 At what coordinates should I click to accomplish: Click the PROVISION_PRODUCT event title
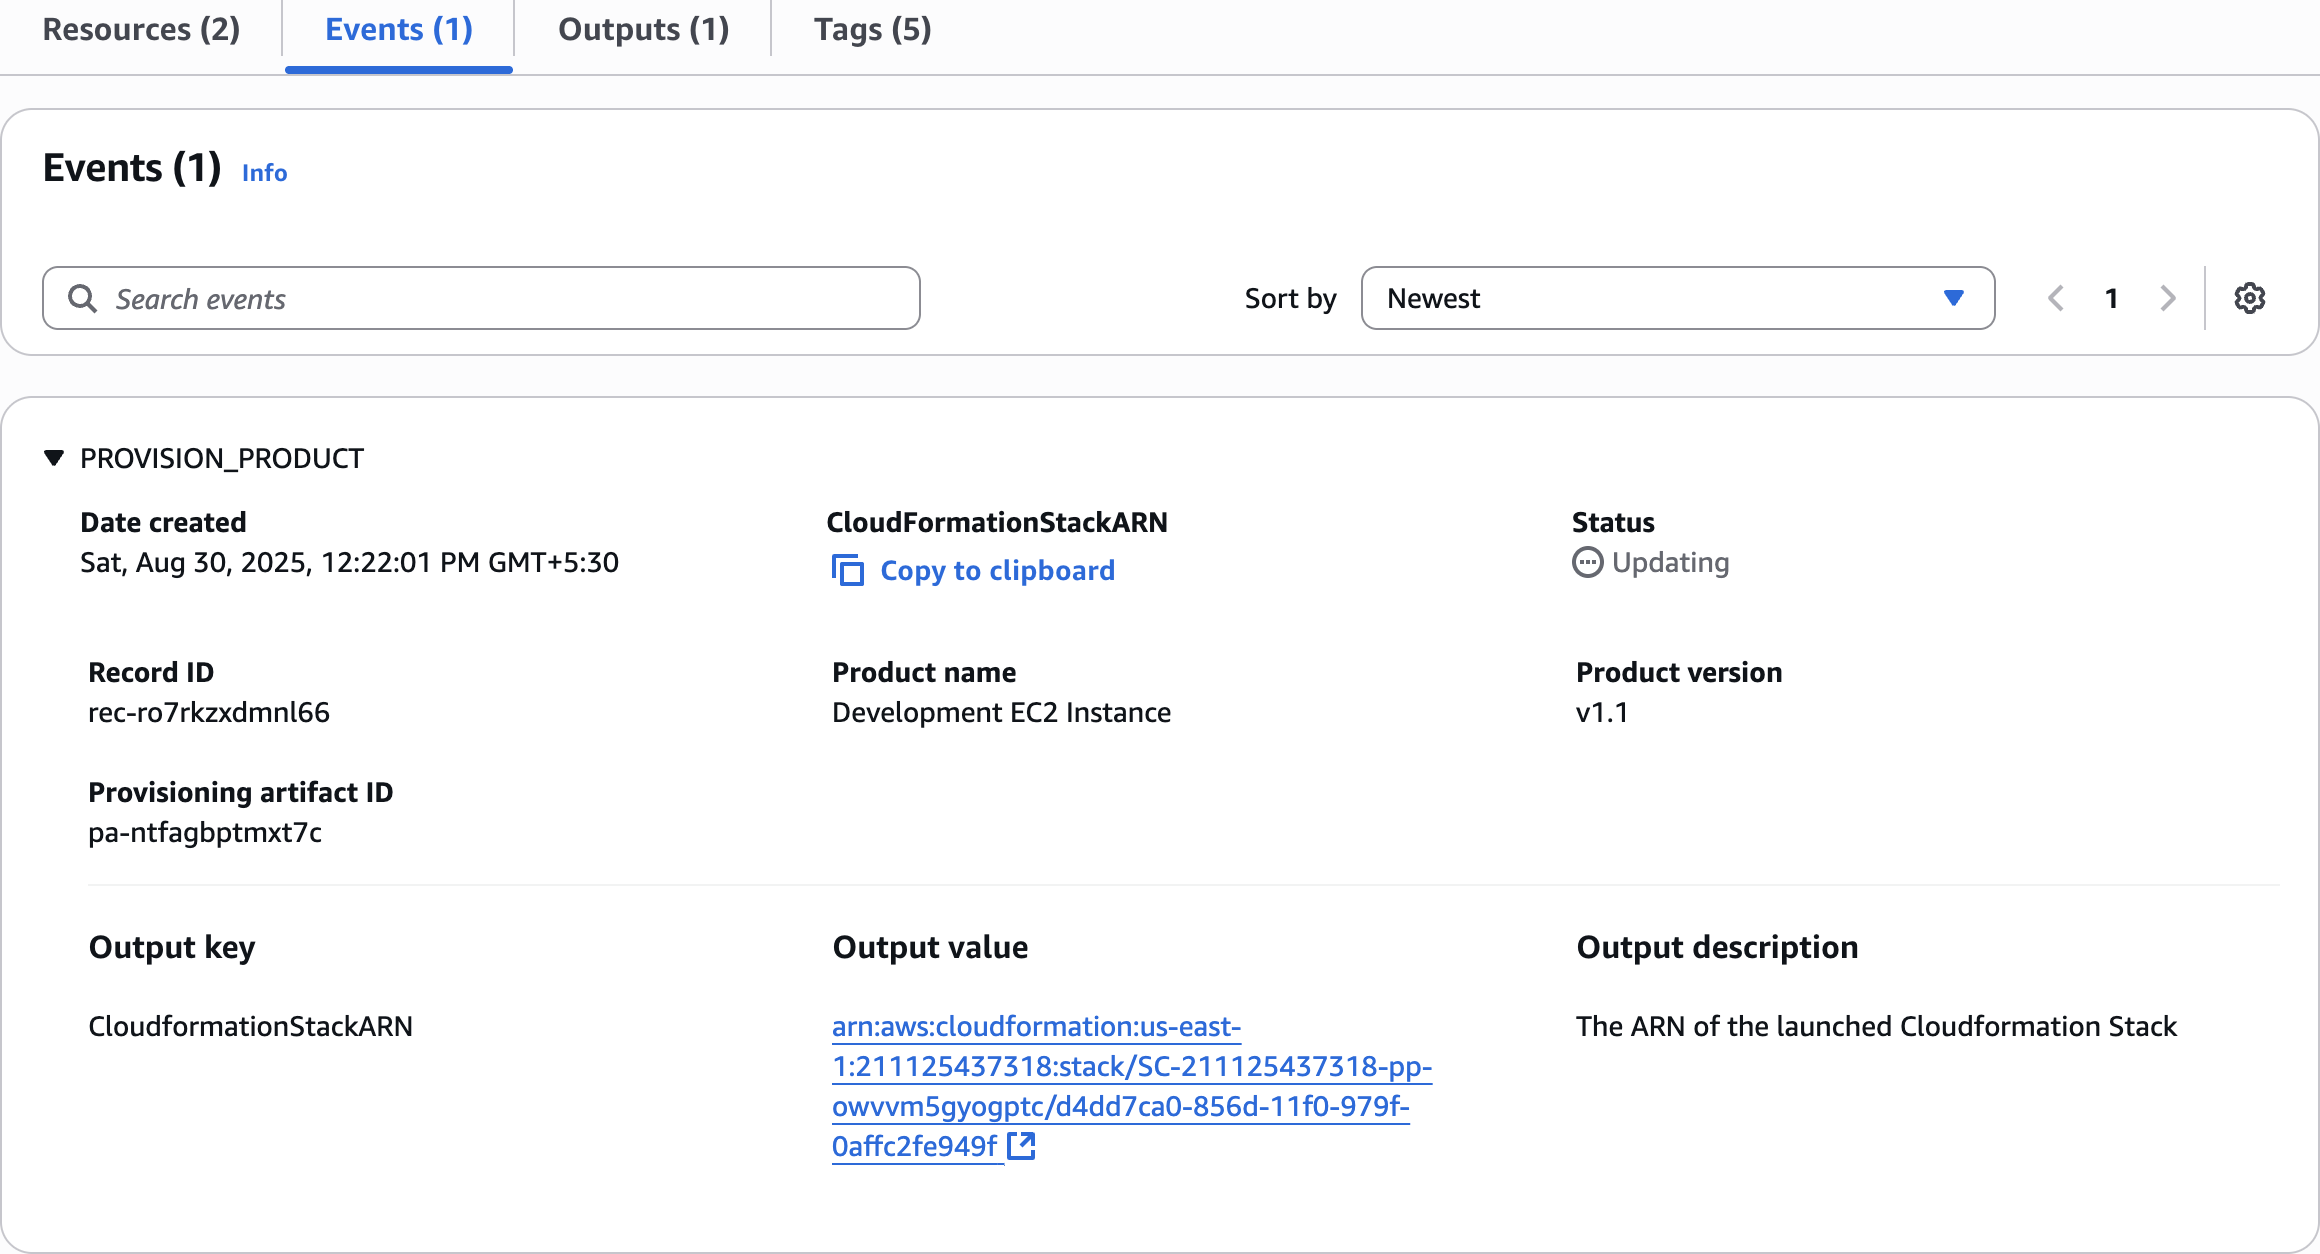pos(222,458)
